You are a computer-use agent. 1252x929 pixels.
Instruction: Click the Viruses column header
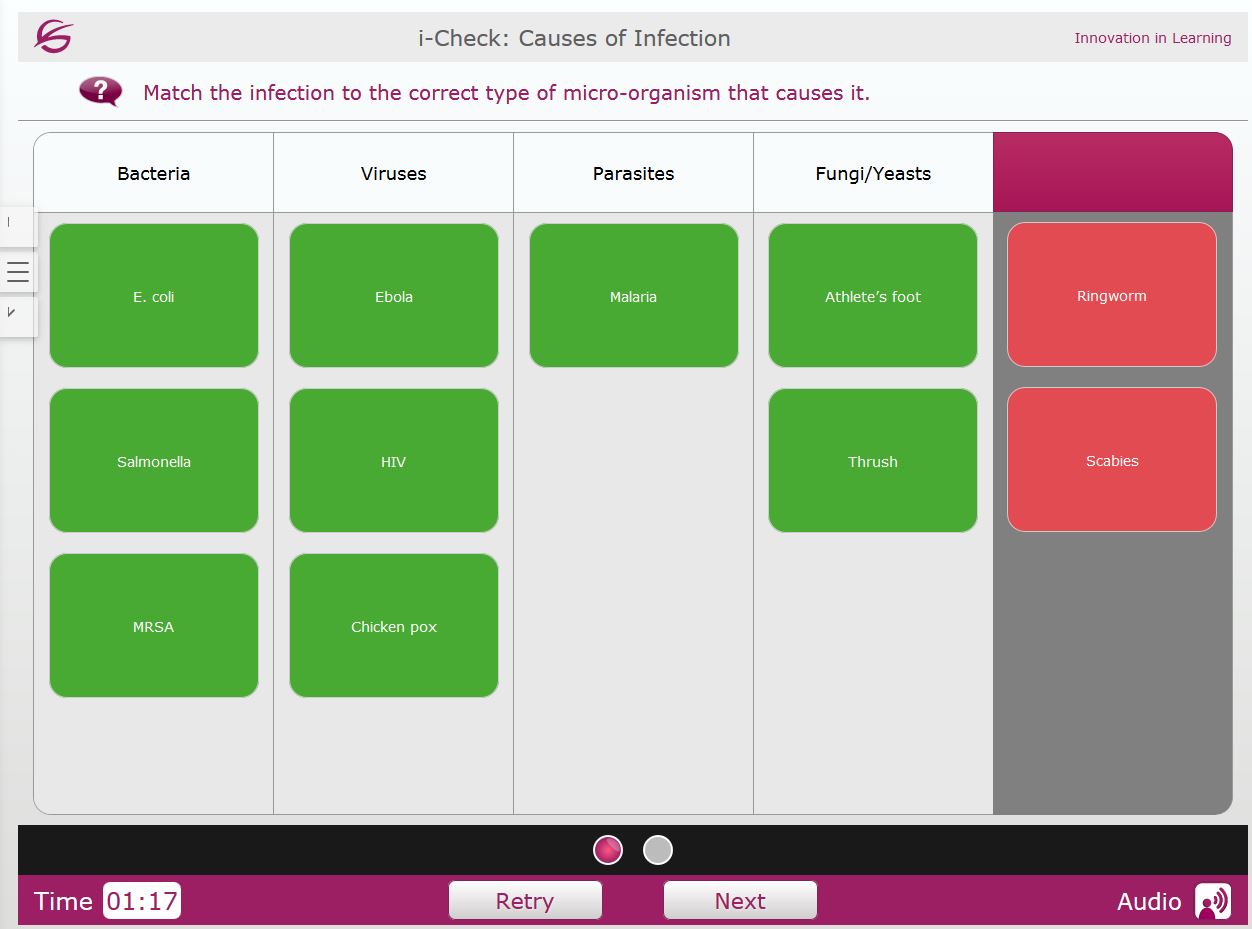point(394,173)
